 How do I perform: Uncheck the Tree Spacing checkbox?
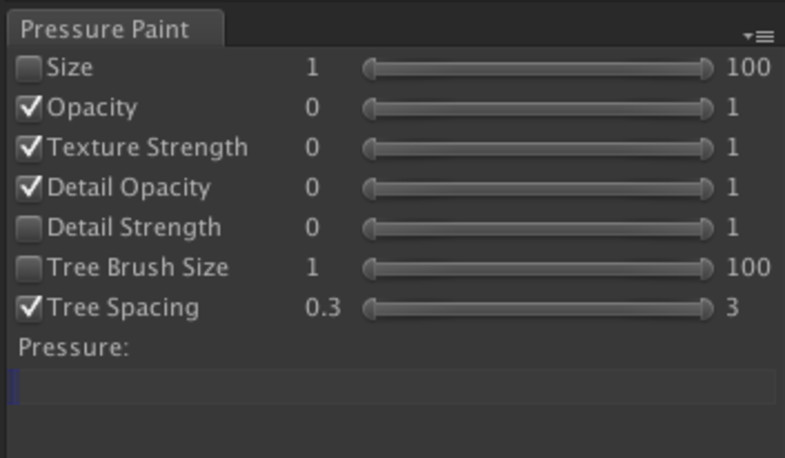click(29, 308)
